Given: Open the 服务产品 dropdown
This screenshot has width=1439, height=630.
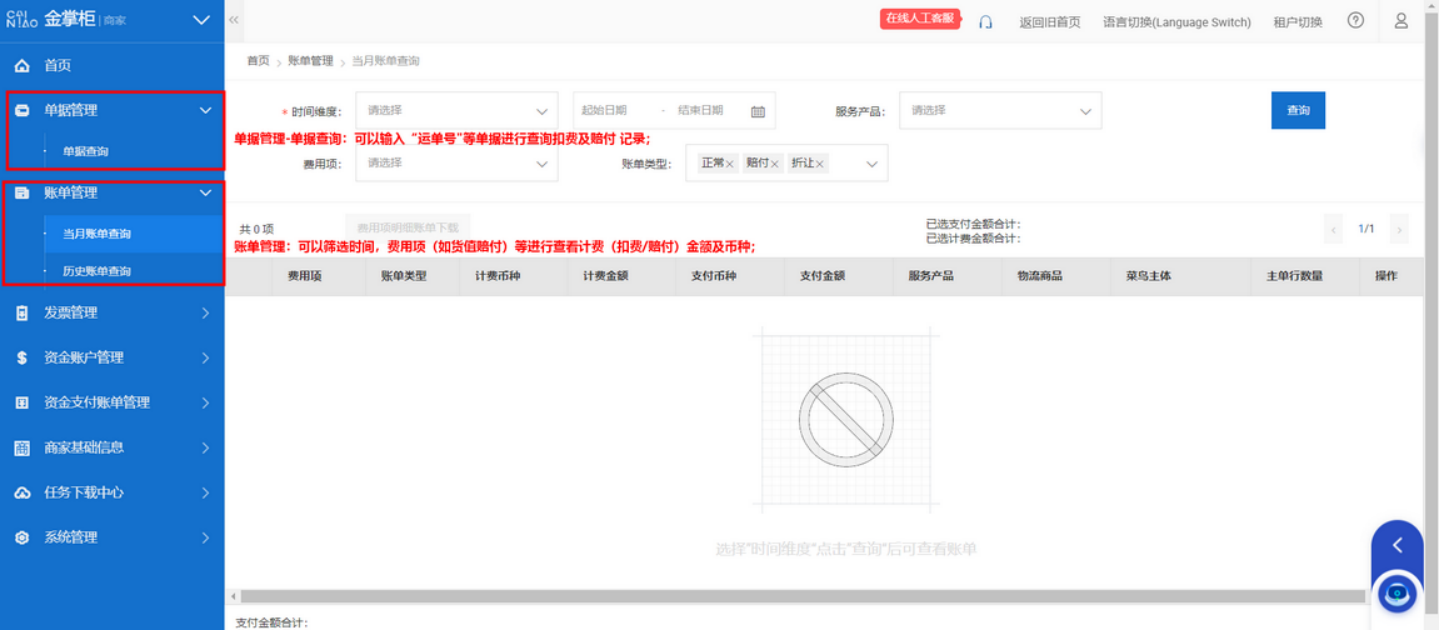Looking at the screenshot, I should click(x=999, y=110).
